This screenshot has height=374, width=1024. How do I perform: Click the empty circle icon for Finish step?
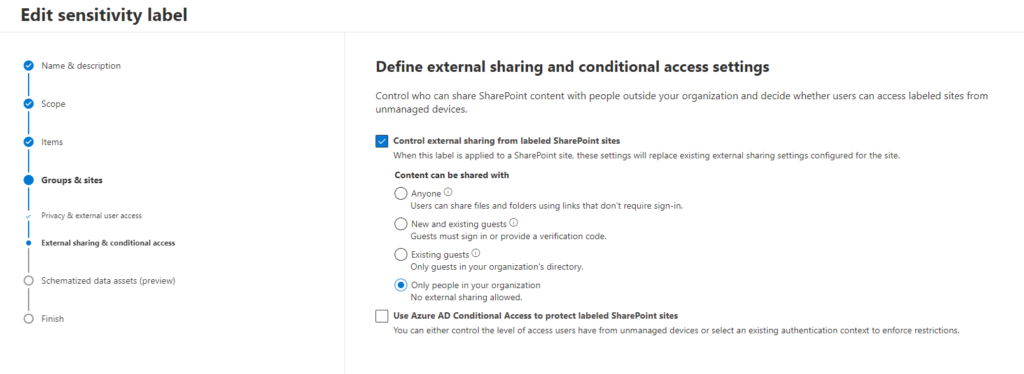point(28,319)
